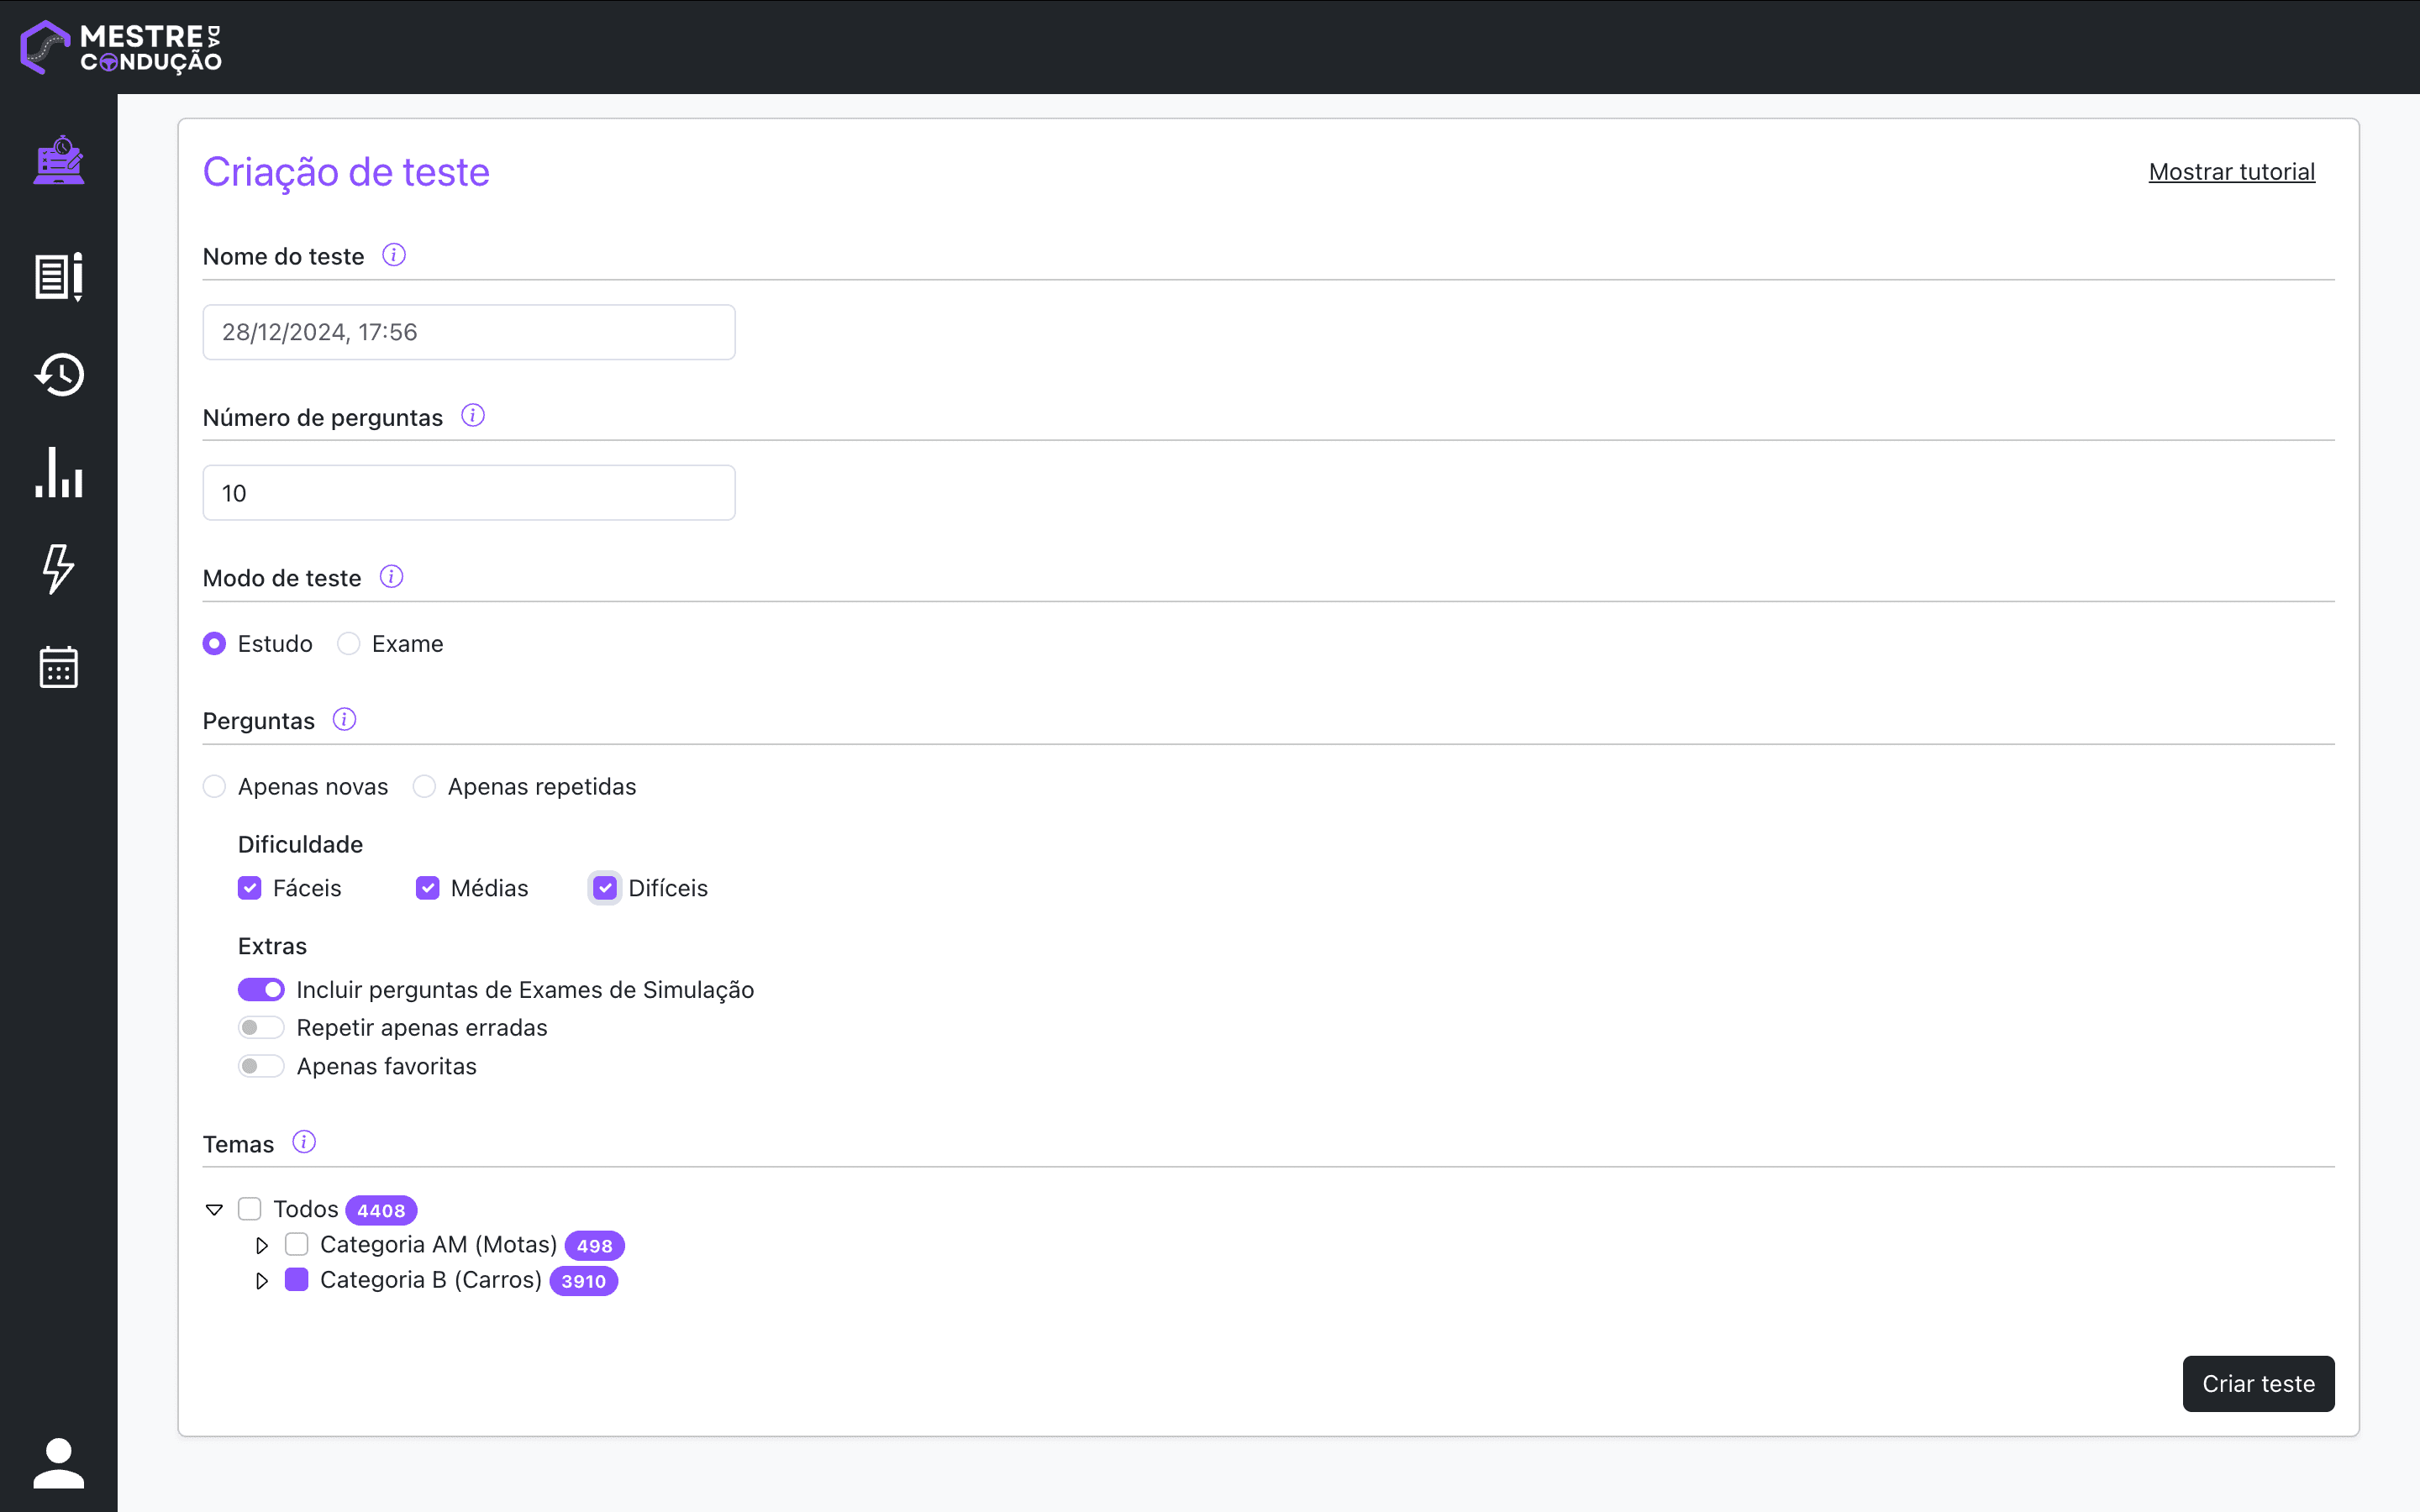Expand Categoria AM (Motas) node
The image size is (2420, 1512).
pos(262,1245)
